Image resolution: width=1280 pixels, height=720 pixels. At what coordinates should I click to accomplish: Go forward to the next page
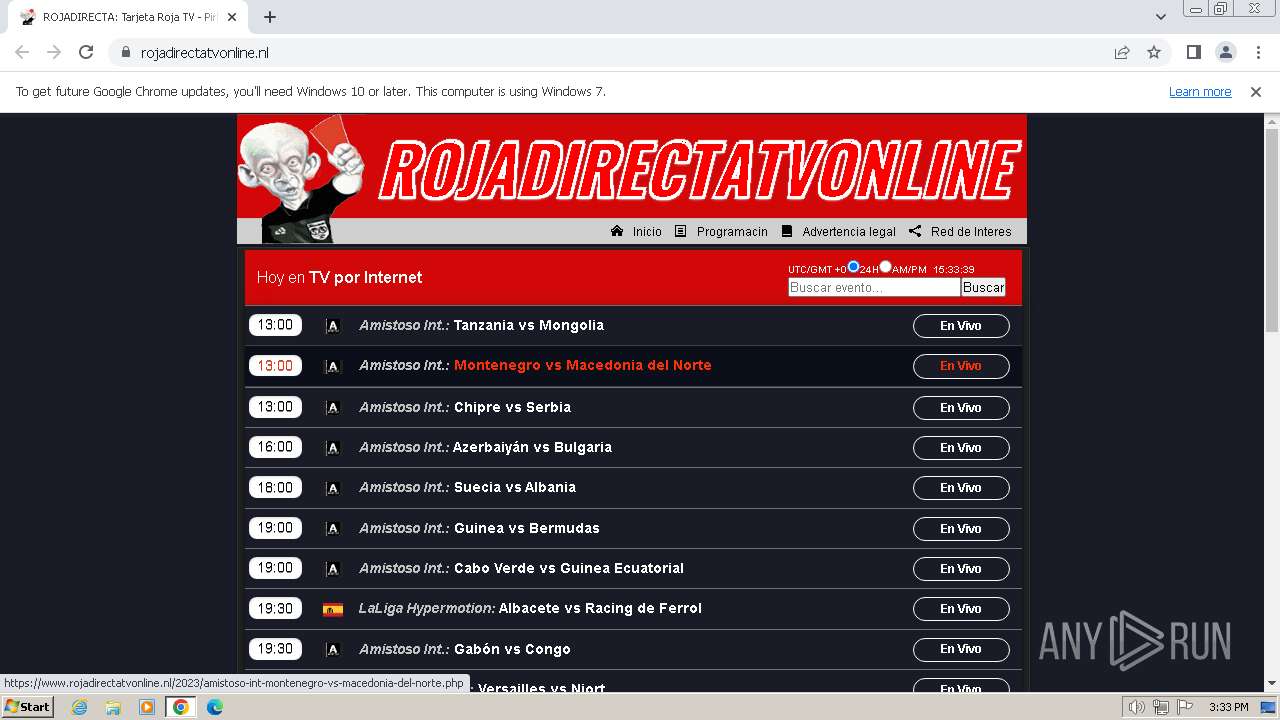point(54,53)
